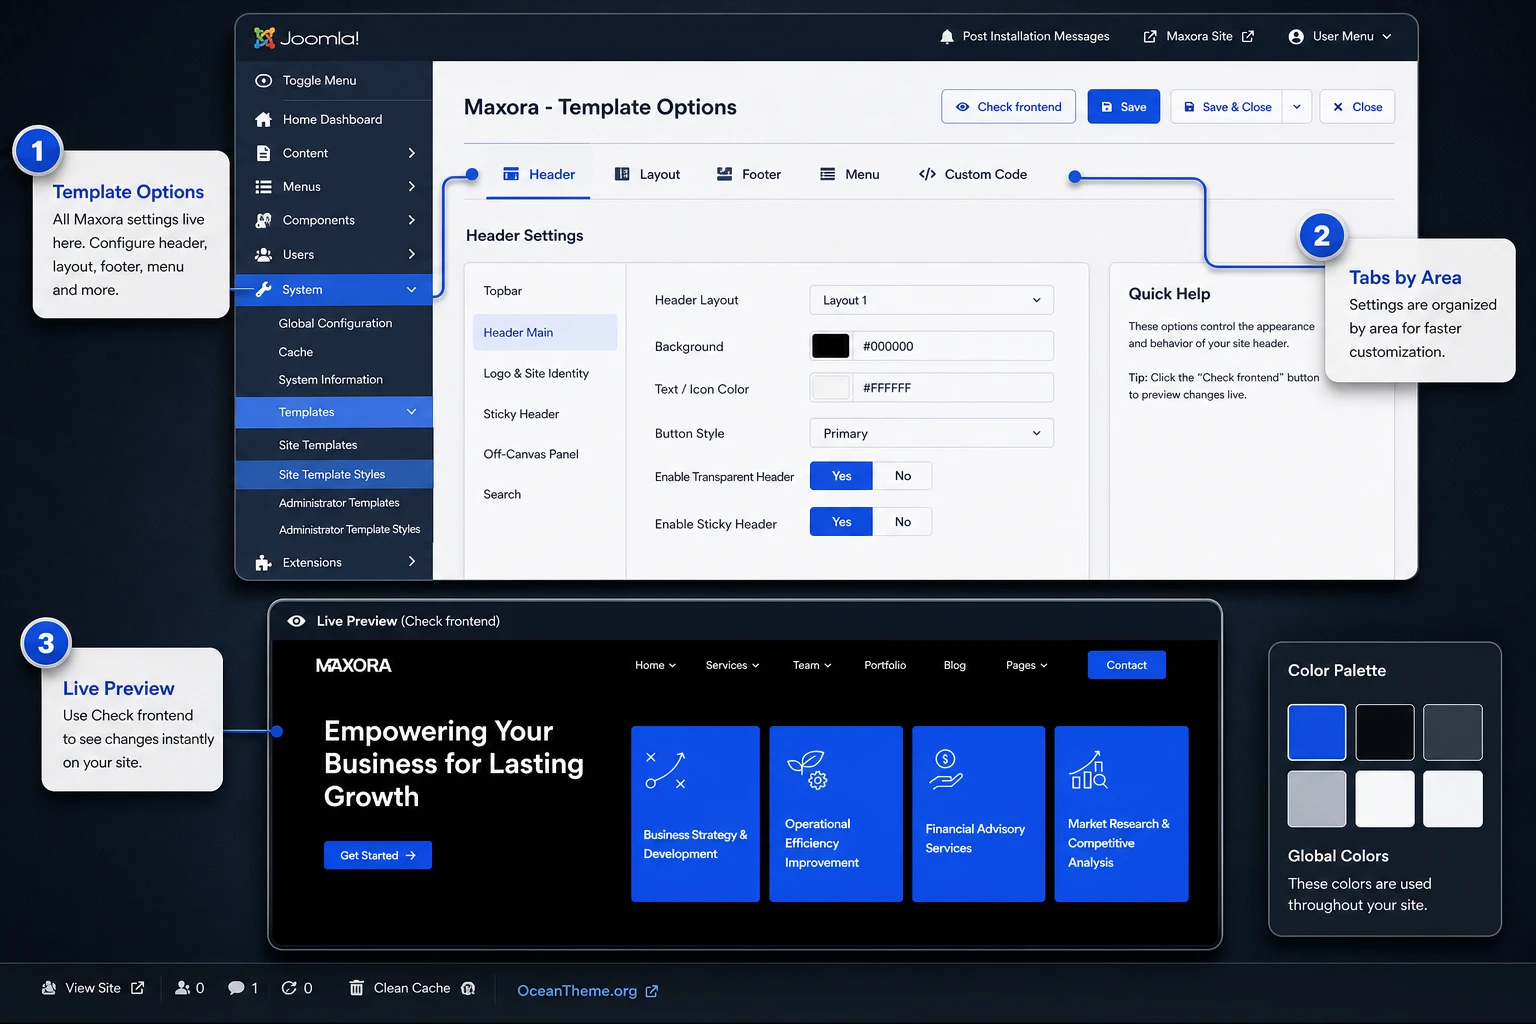
Task: Click the Financial Advisory hand-coin icon
Action: [945, 769]
